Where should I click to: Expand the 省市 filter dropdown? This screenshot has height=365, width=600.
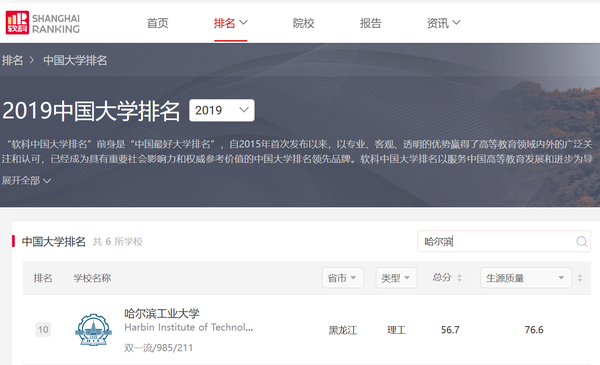pyautogui.click(x=342, y=278)
